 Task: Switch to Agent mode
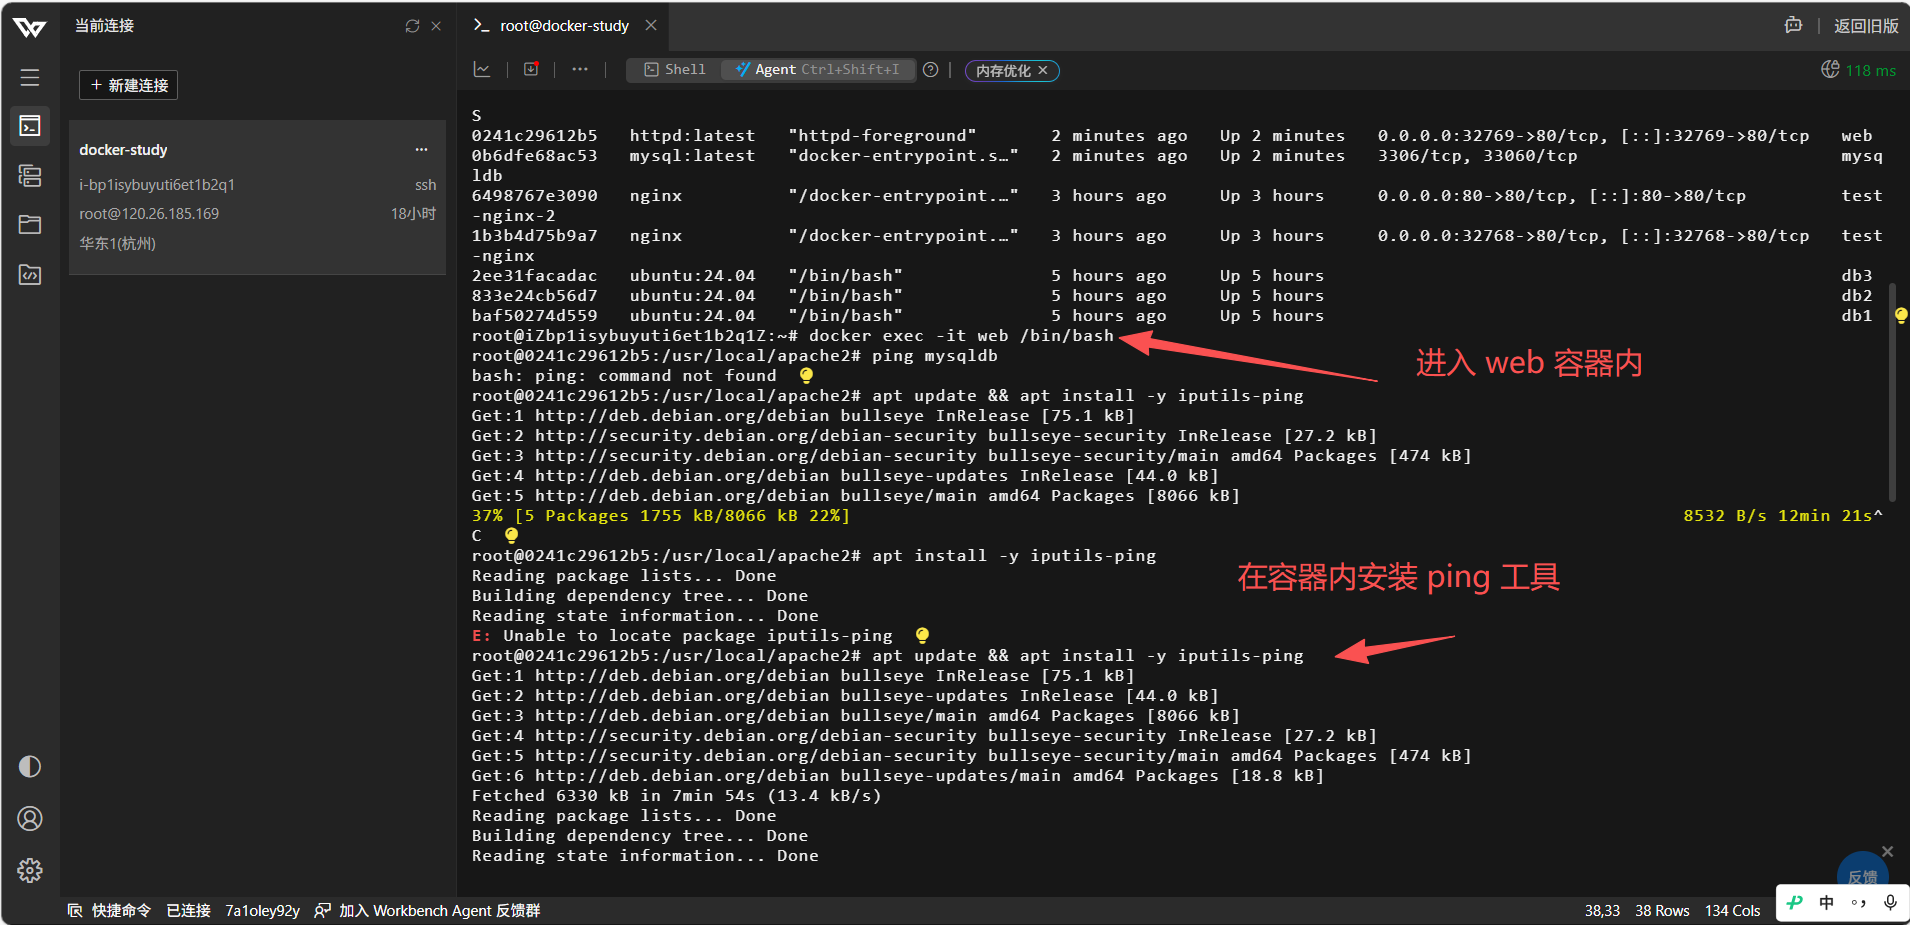tap(818, 70)
